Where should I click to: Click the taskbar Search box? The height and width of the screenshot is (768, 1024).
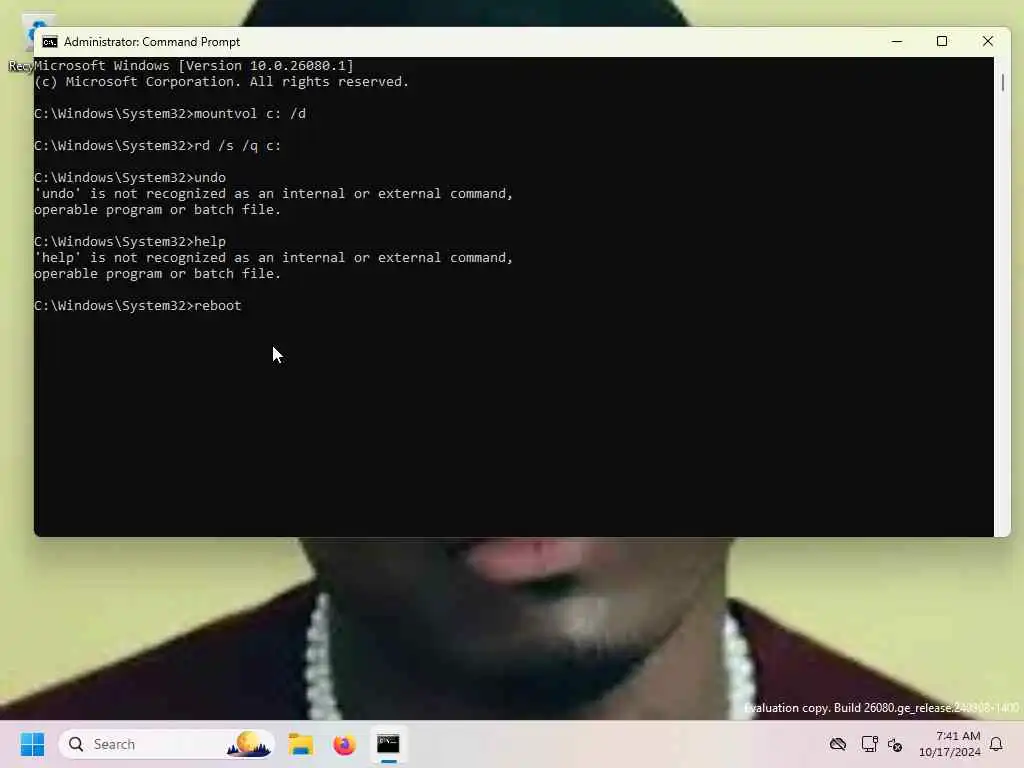coord(167,744)
